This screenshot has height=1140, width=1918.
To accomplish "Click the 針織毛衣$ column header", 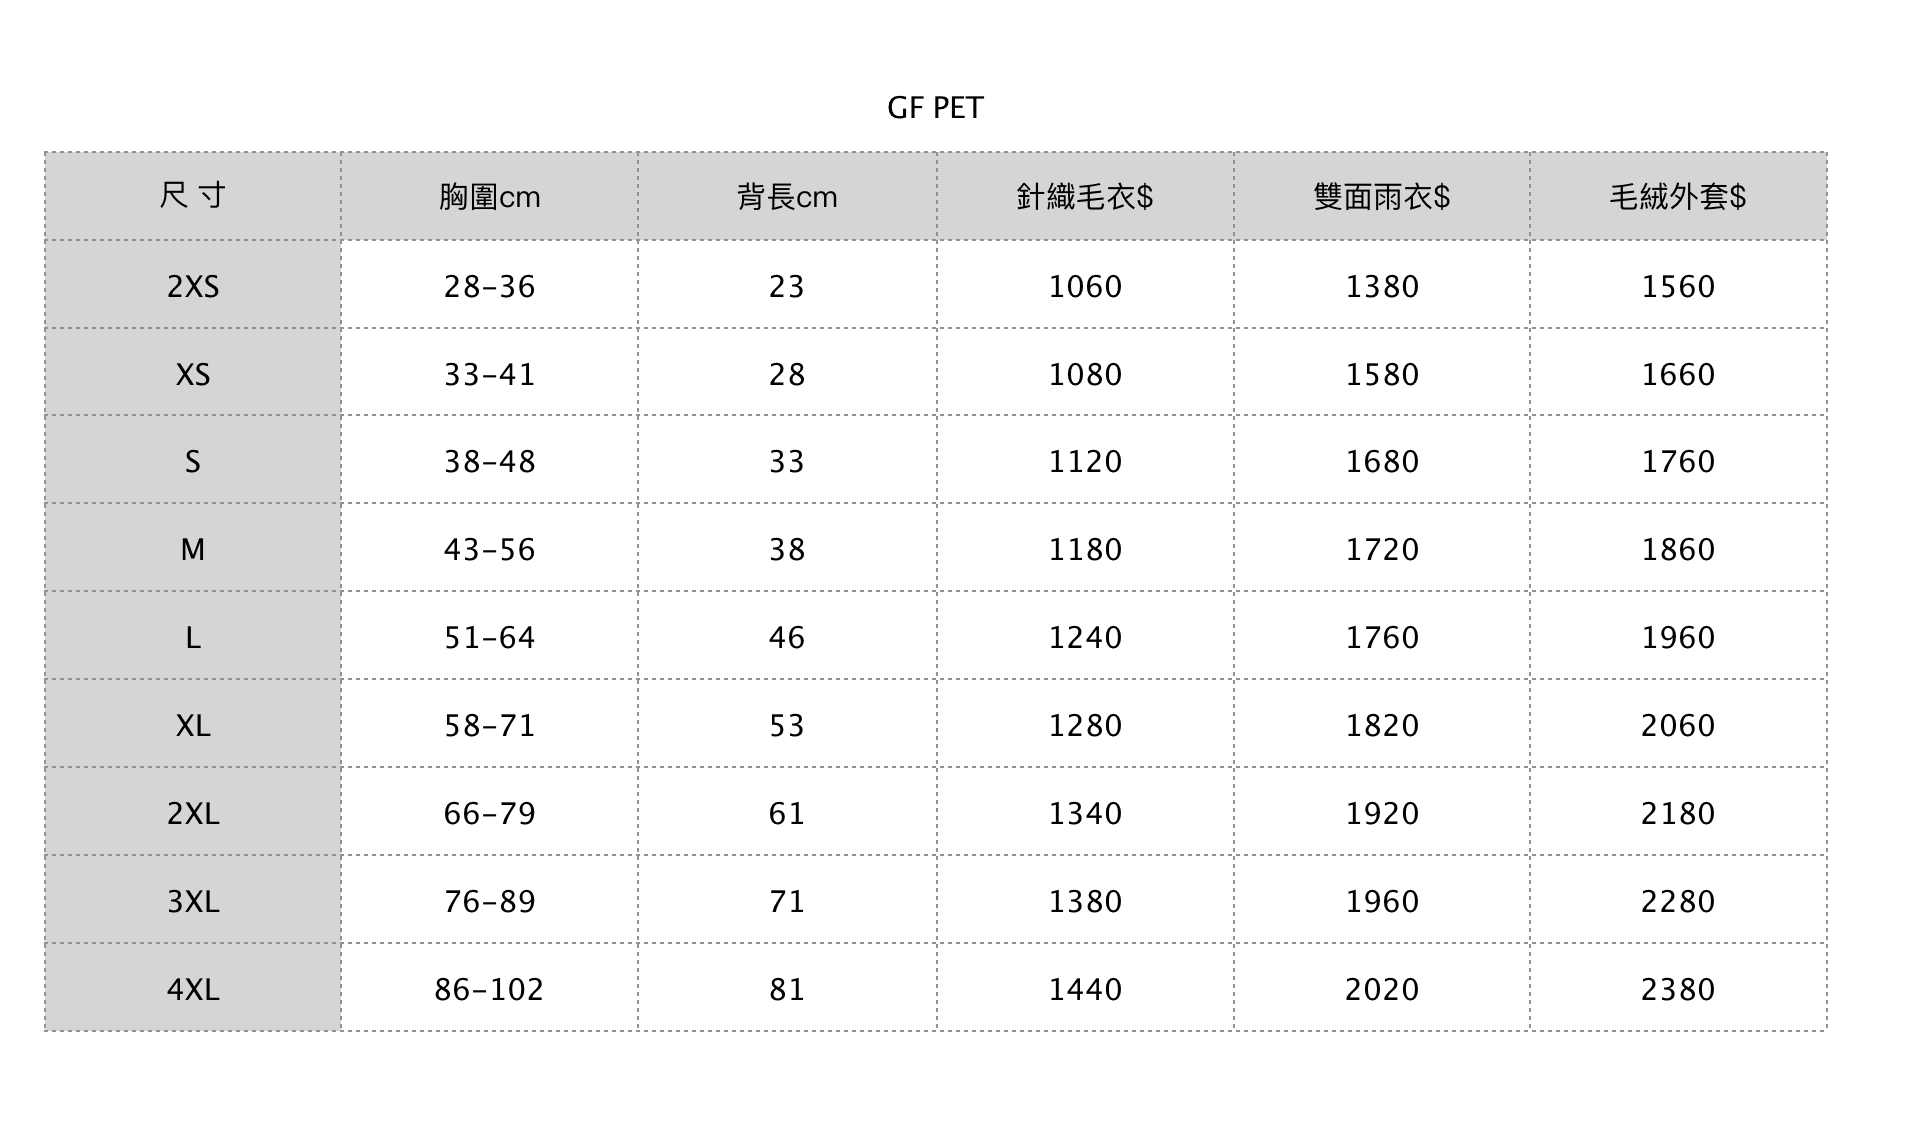I will (1085, 197).
